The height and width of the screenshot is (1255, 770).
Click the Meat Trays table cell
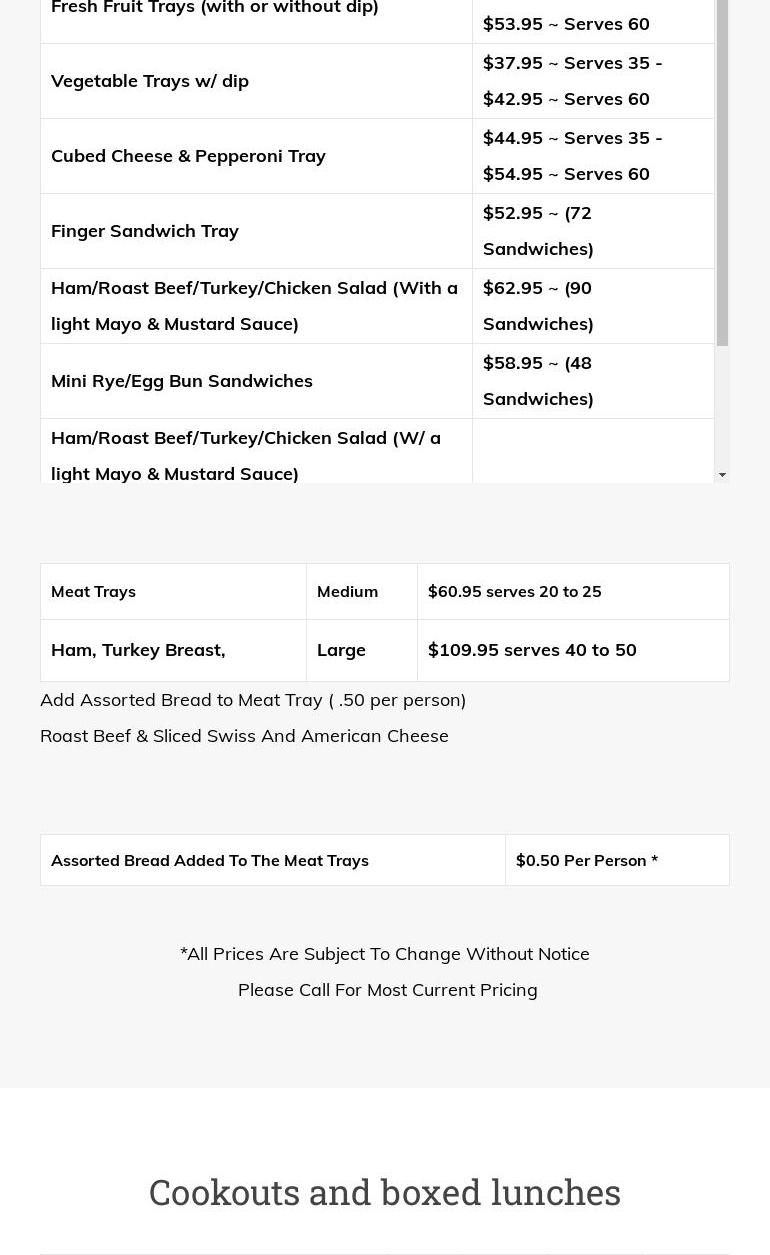(93, 592)
